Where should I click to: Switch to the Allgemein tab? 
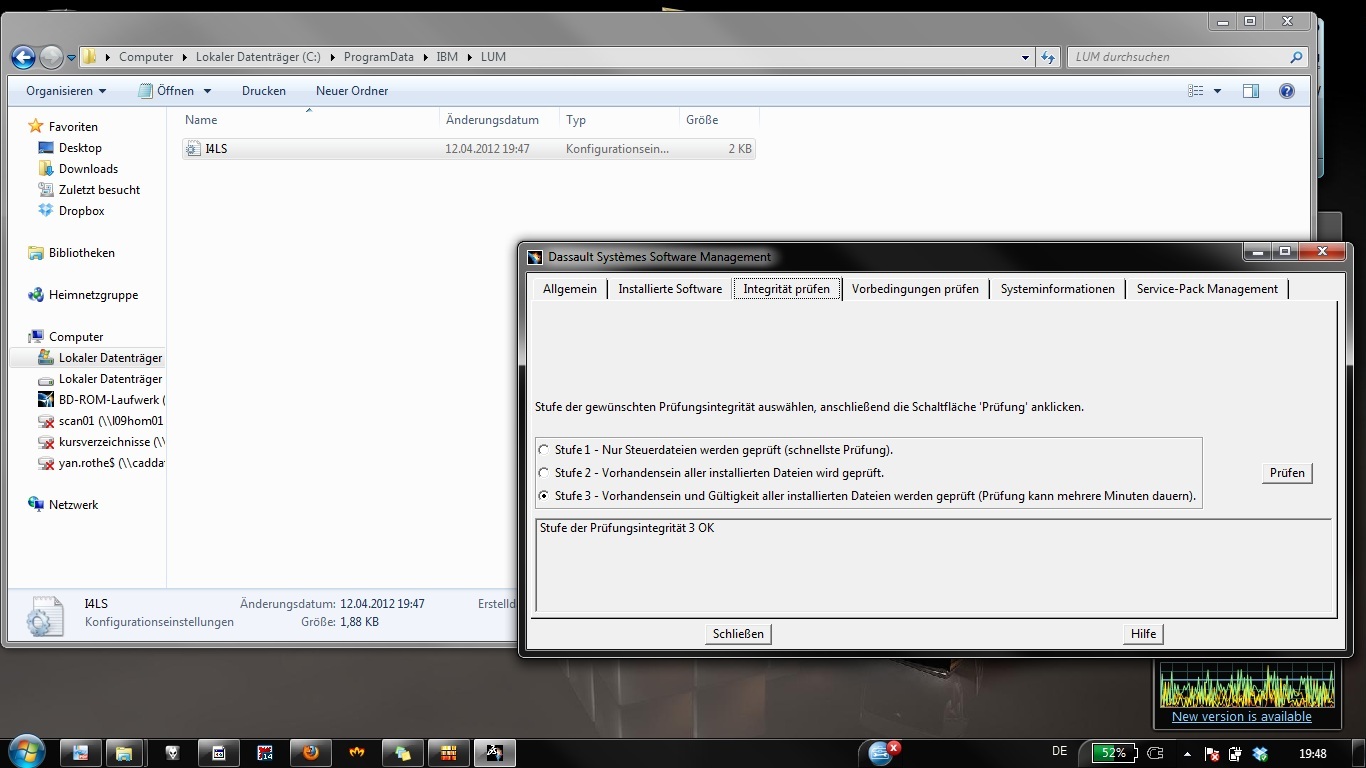(570, 289)
